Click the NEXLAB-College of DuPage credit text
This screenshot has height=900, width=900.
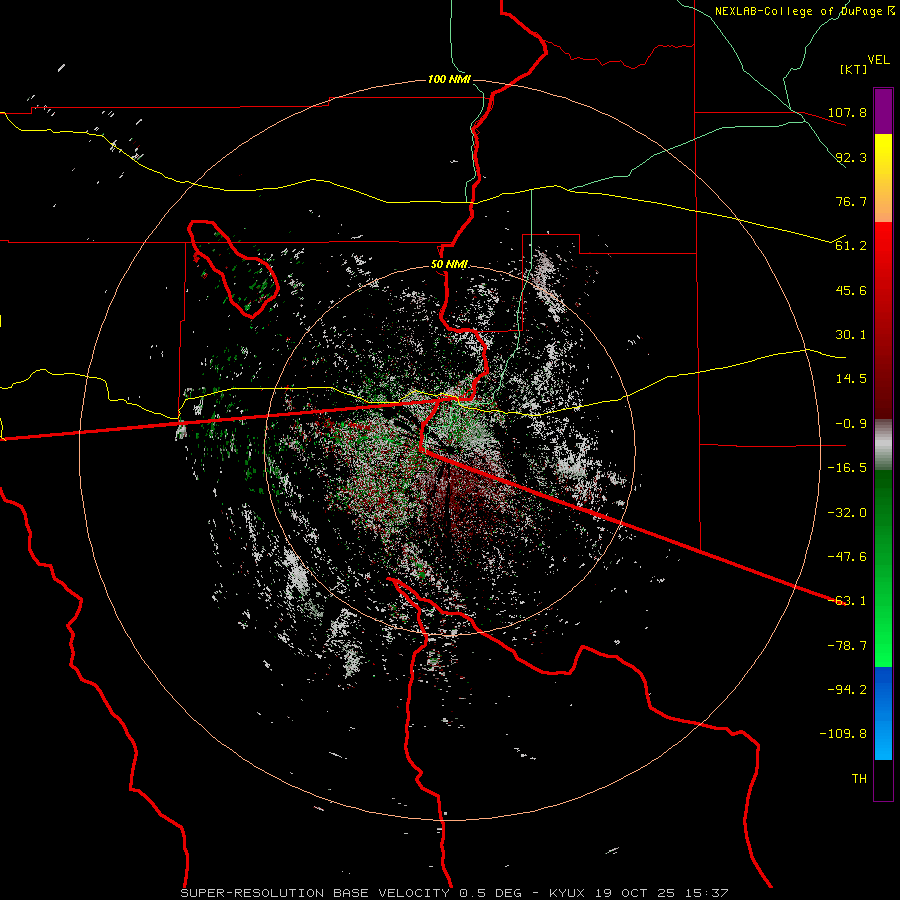point(805,11)
